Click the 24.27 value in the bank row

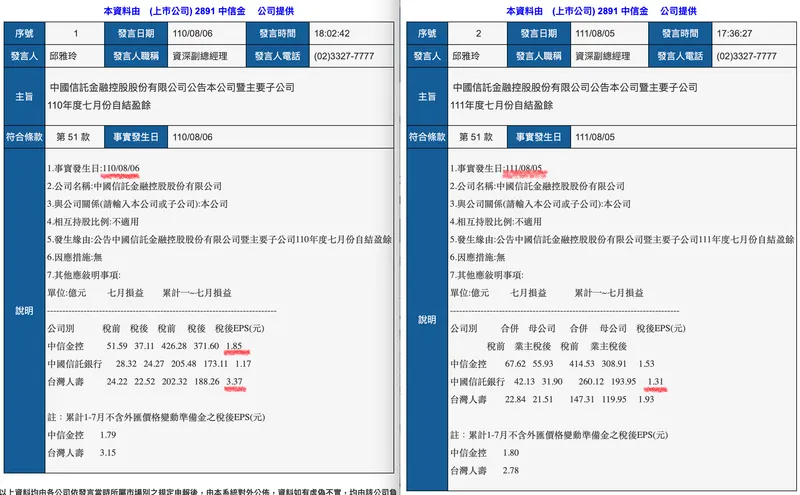click(x=154, y=364)
